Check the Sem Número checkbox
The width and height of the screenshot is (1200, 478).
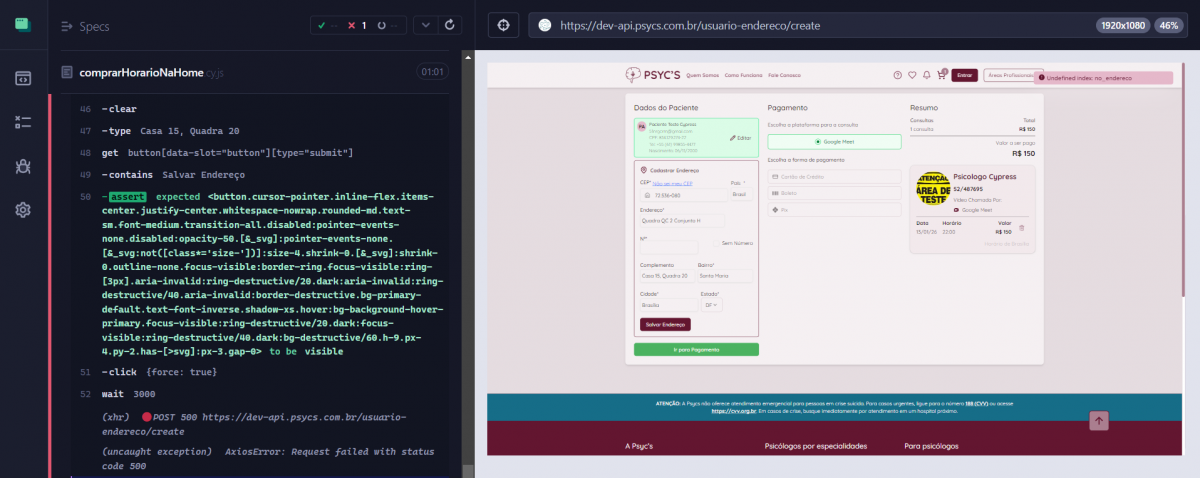point(715,242)
